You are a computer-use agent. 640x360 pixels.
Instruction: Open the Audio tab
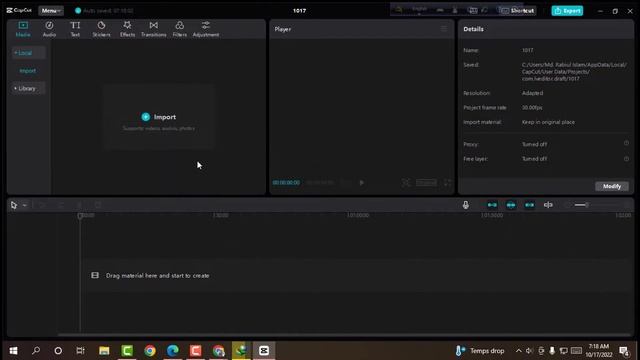49,29
